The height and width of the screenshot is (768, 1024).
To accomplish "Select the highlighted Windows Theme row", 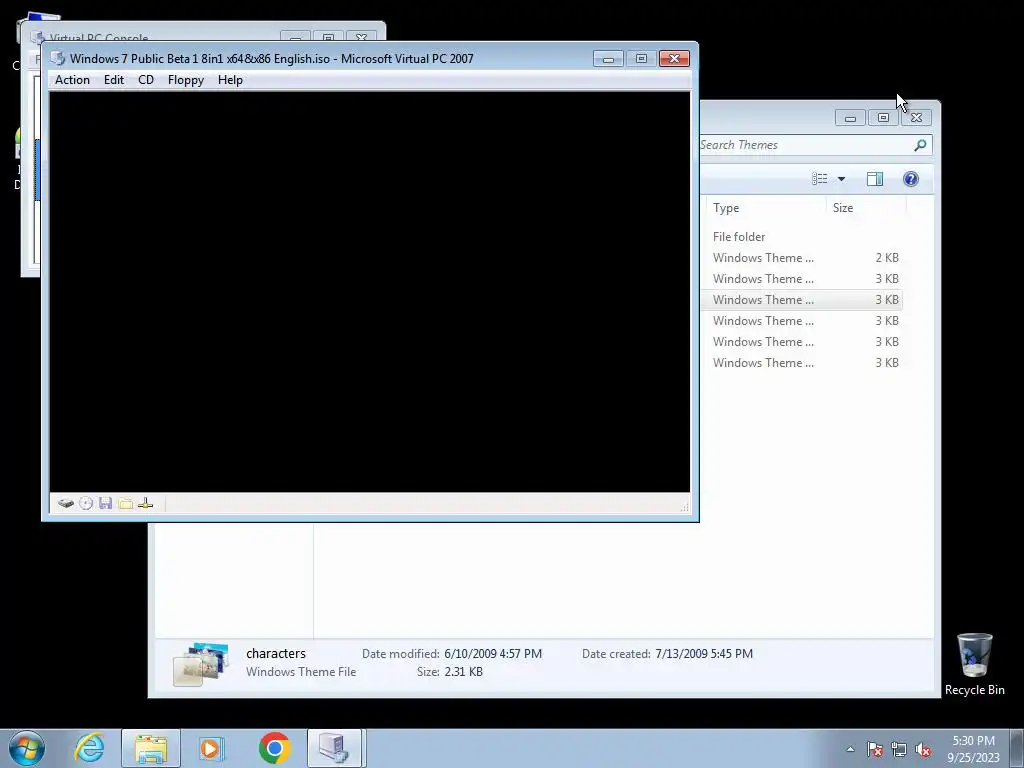I will pyautogui.click(x=801, y=300).
